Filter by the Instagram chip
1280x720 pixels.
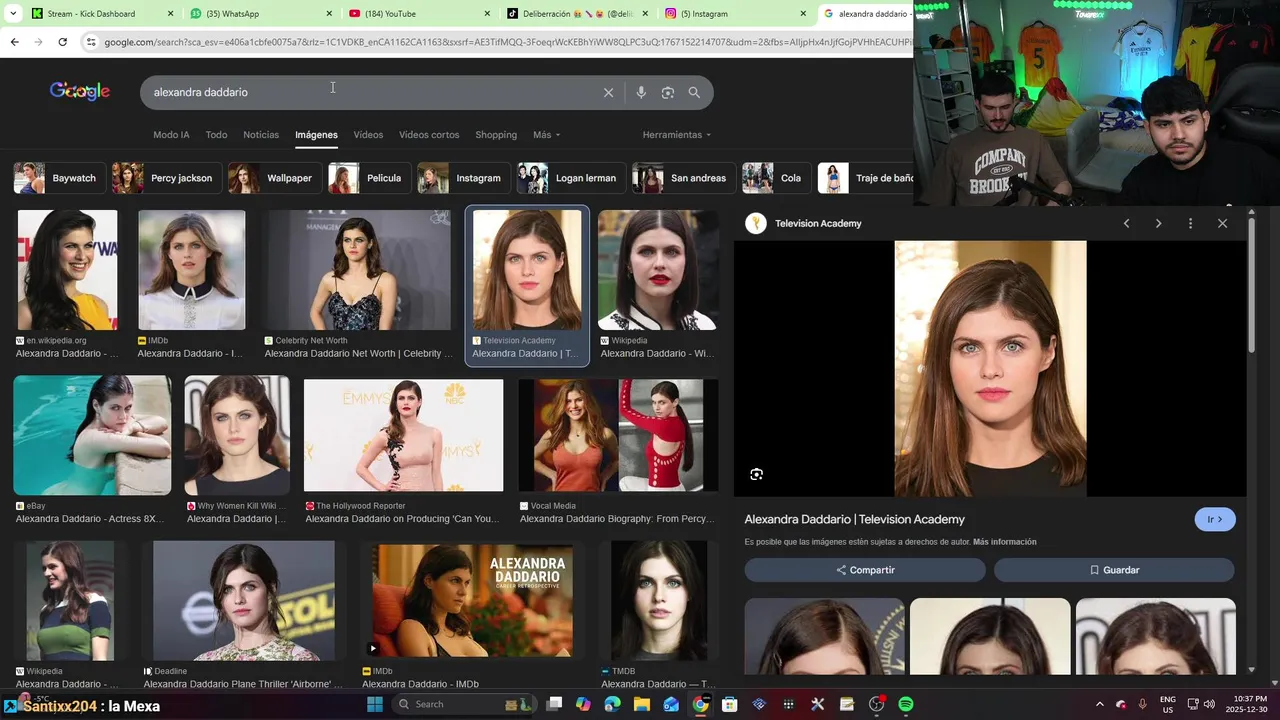(x=463, y=178)
